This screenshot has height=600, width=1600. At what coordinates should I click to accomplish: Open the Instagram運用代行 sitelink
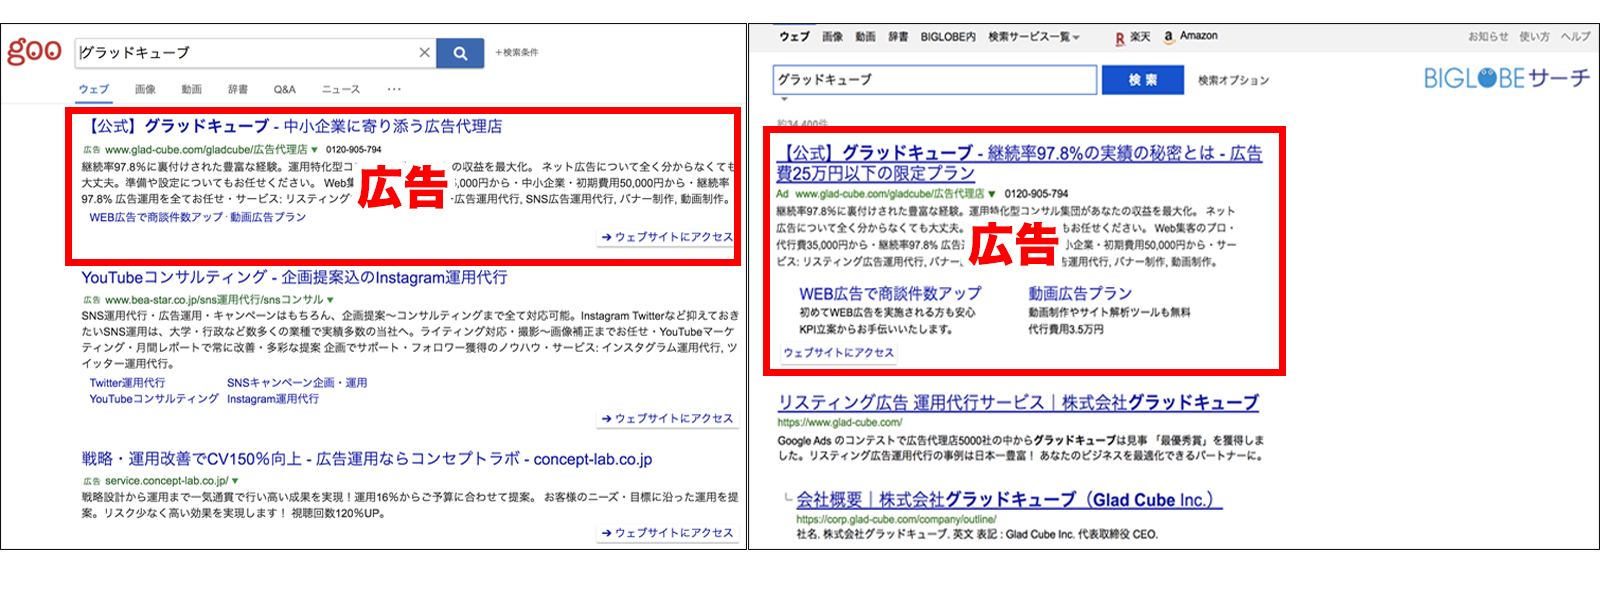(273, 399)
